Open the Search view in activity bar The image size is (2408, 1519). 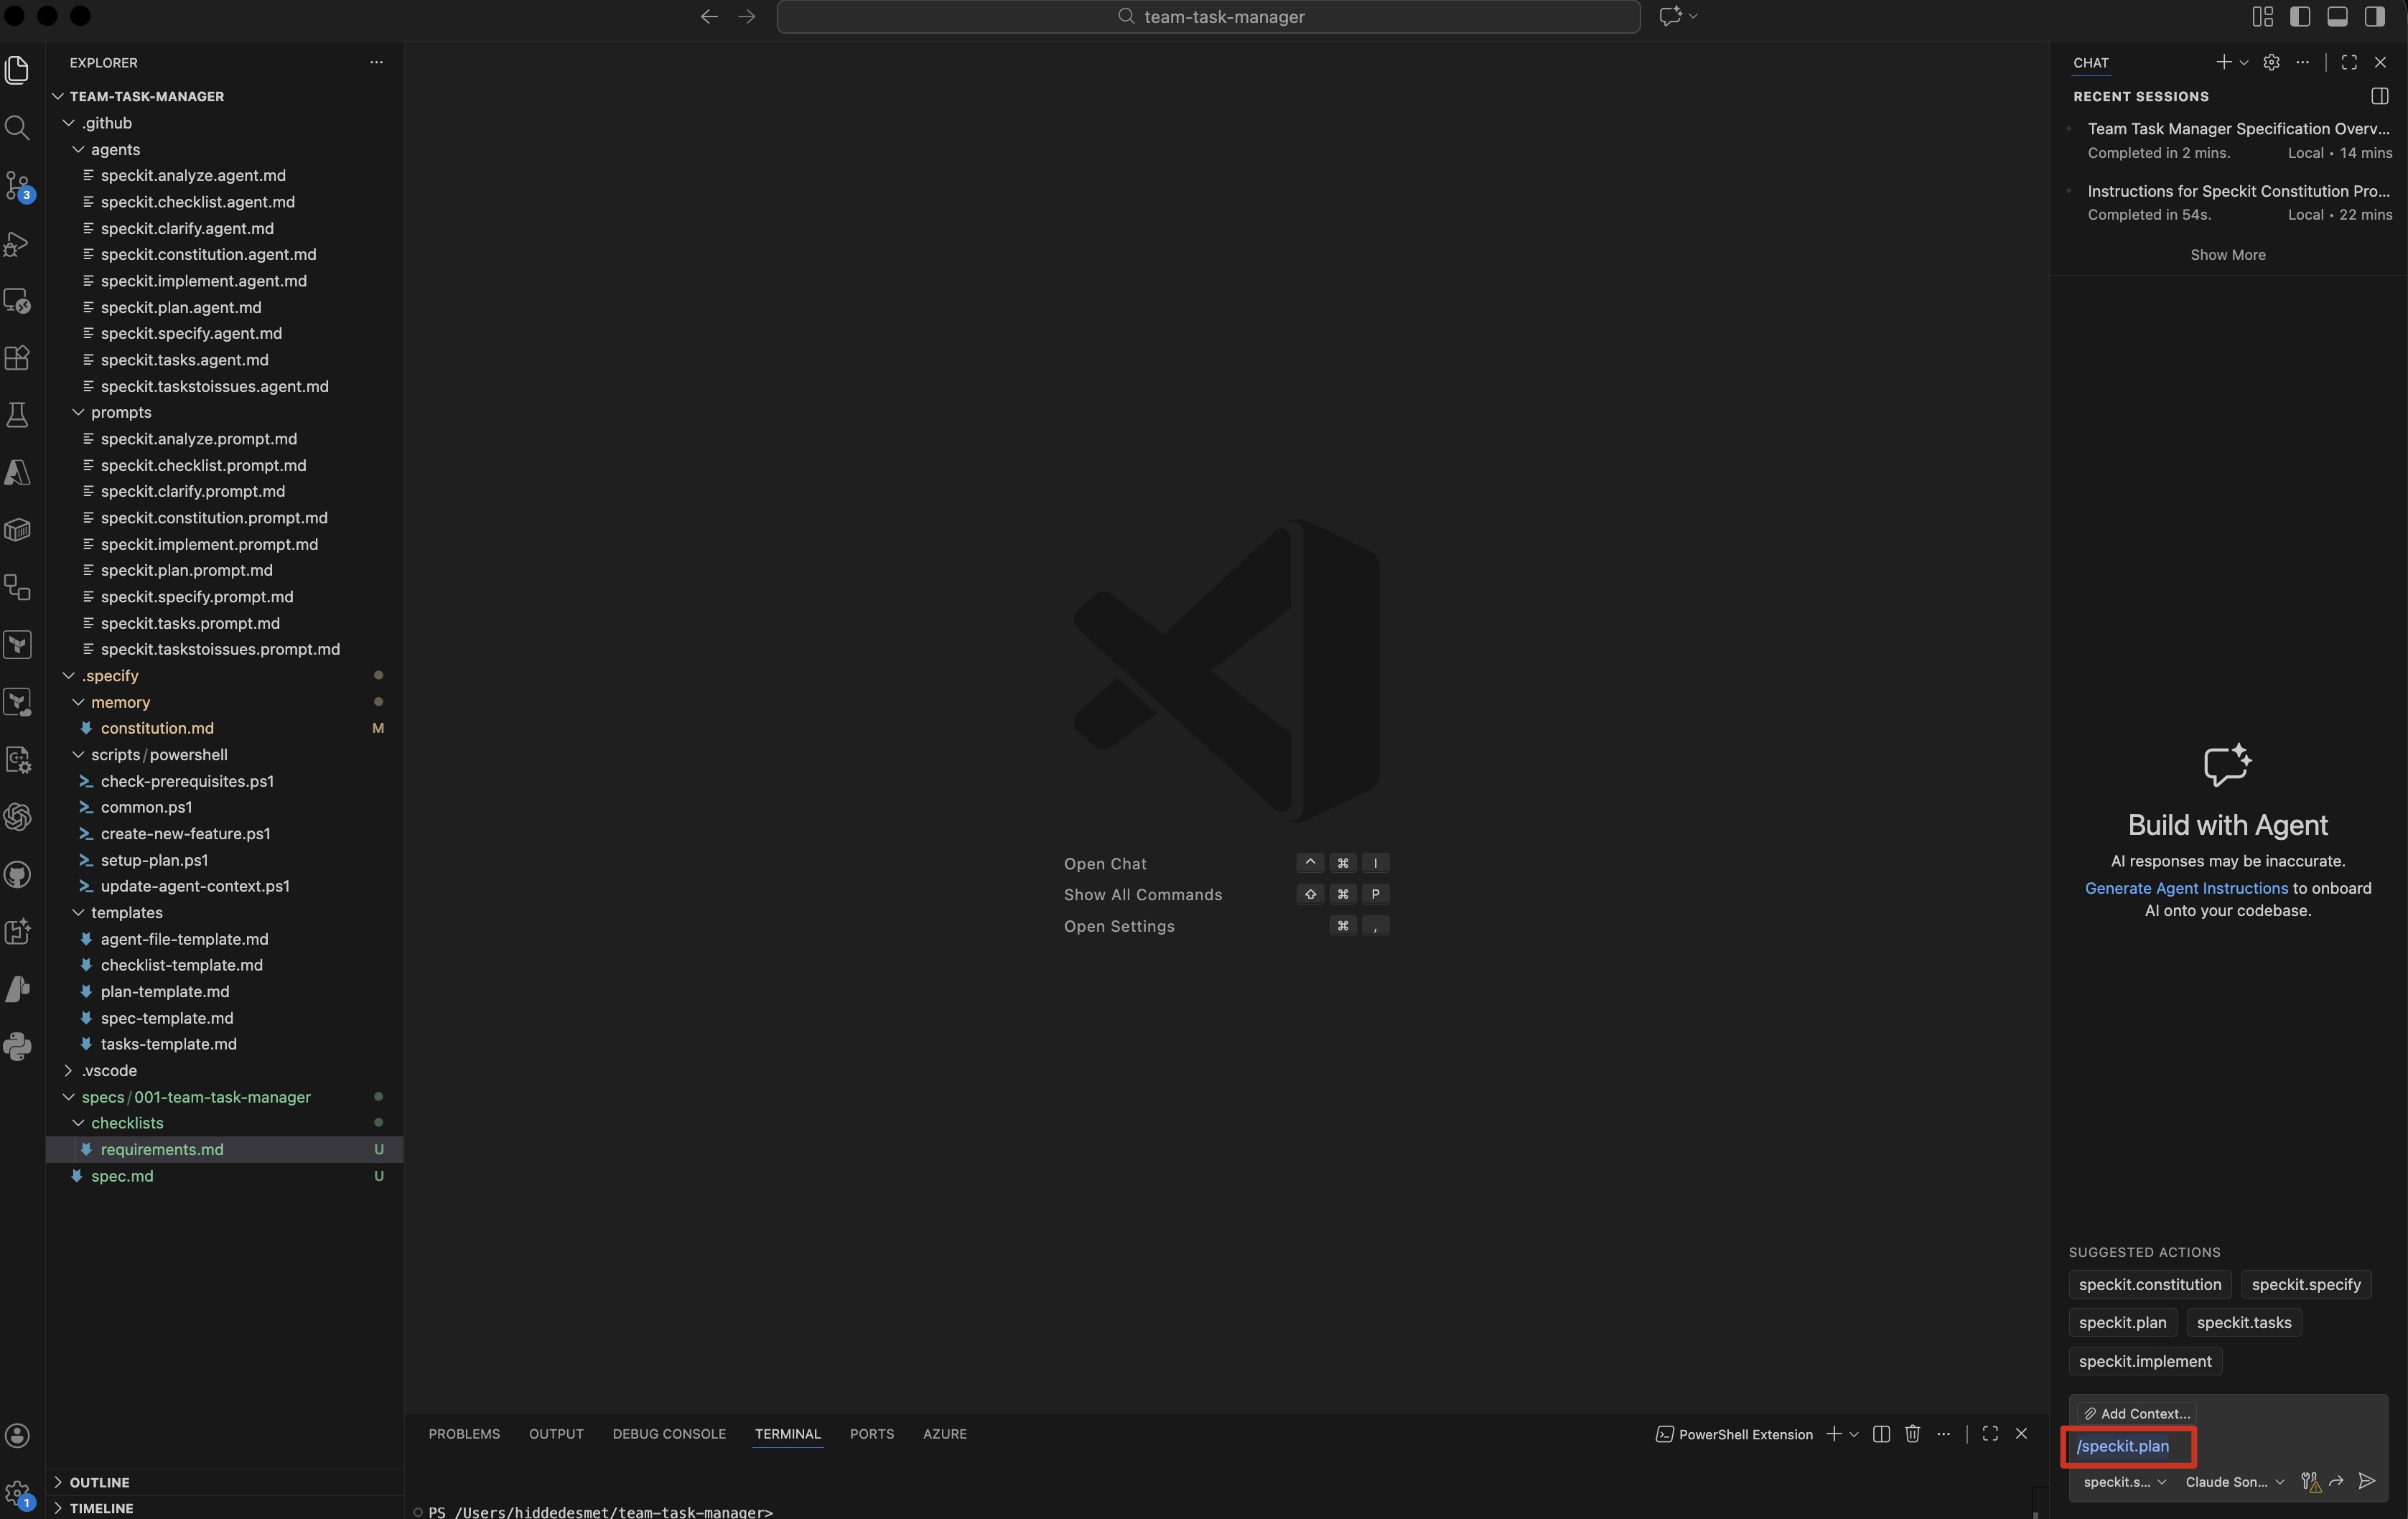[17, 127]
